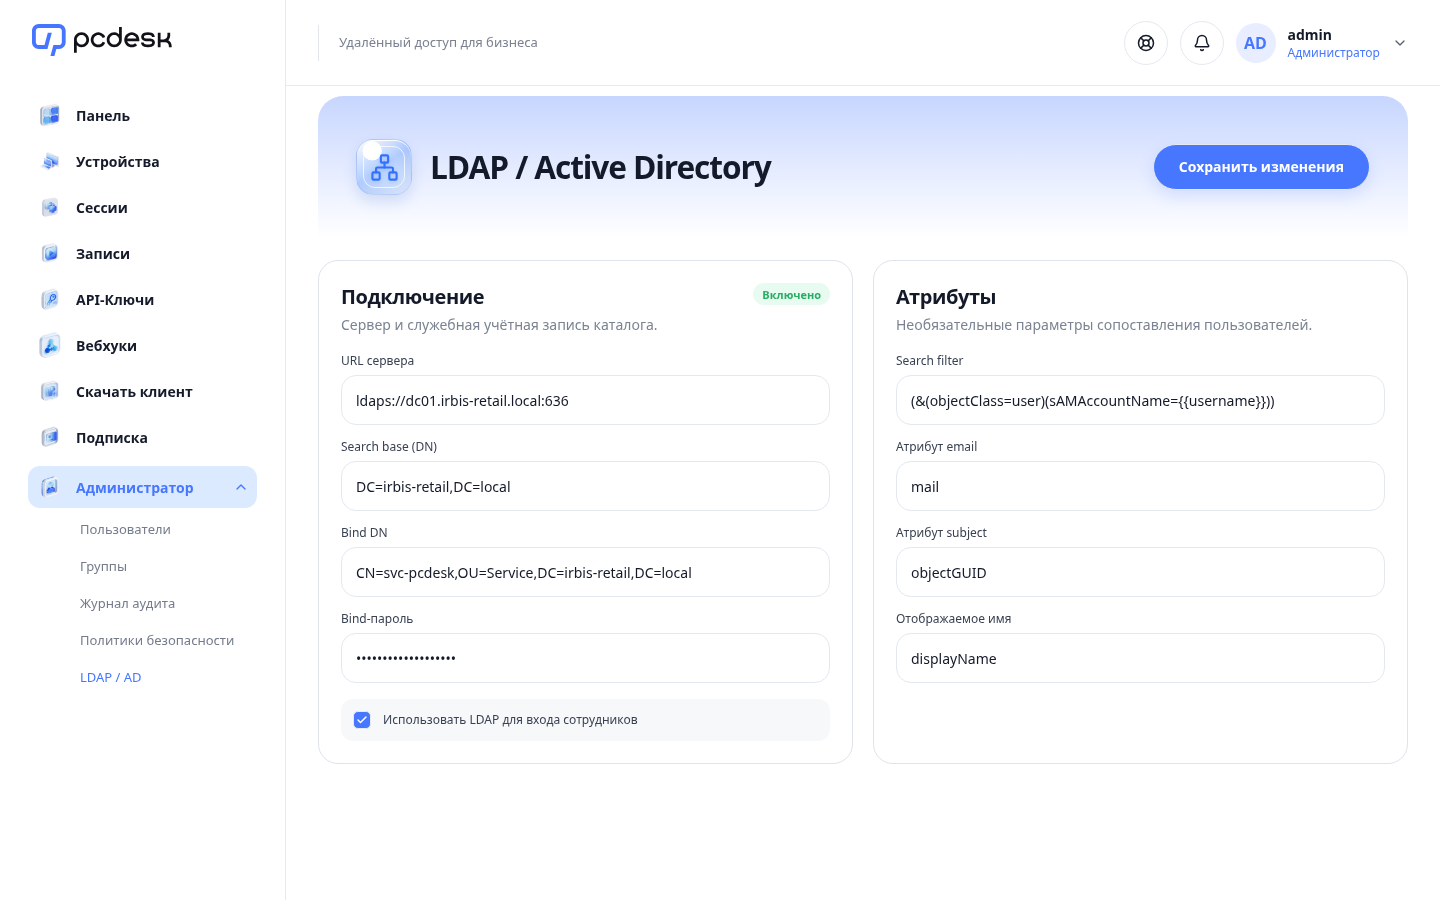This screenshot has width=1440, height=900.
Task: Click the Устройства sidebar icon
Action: [50, 162]
